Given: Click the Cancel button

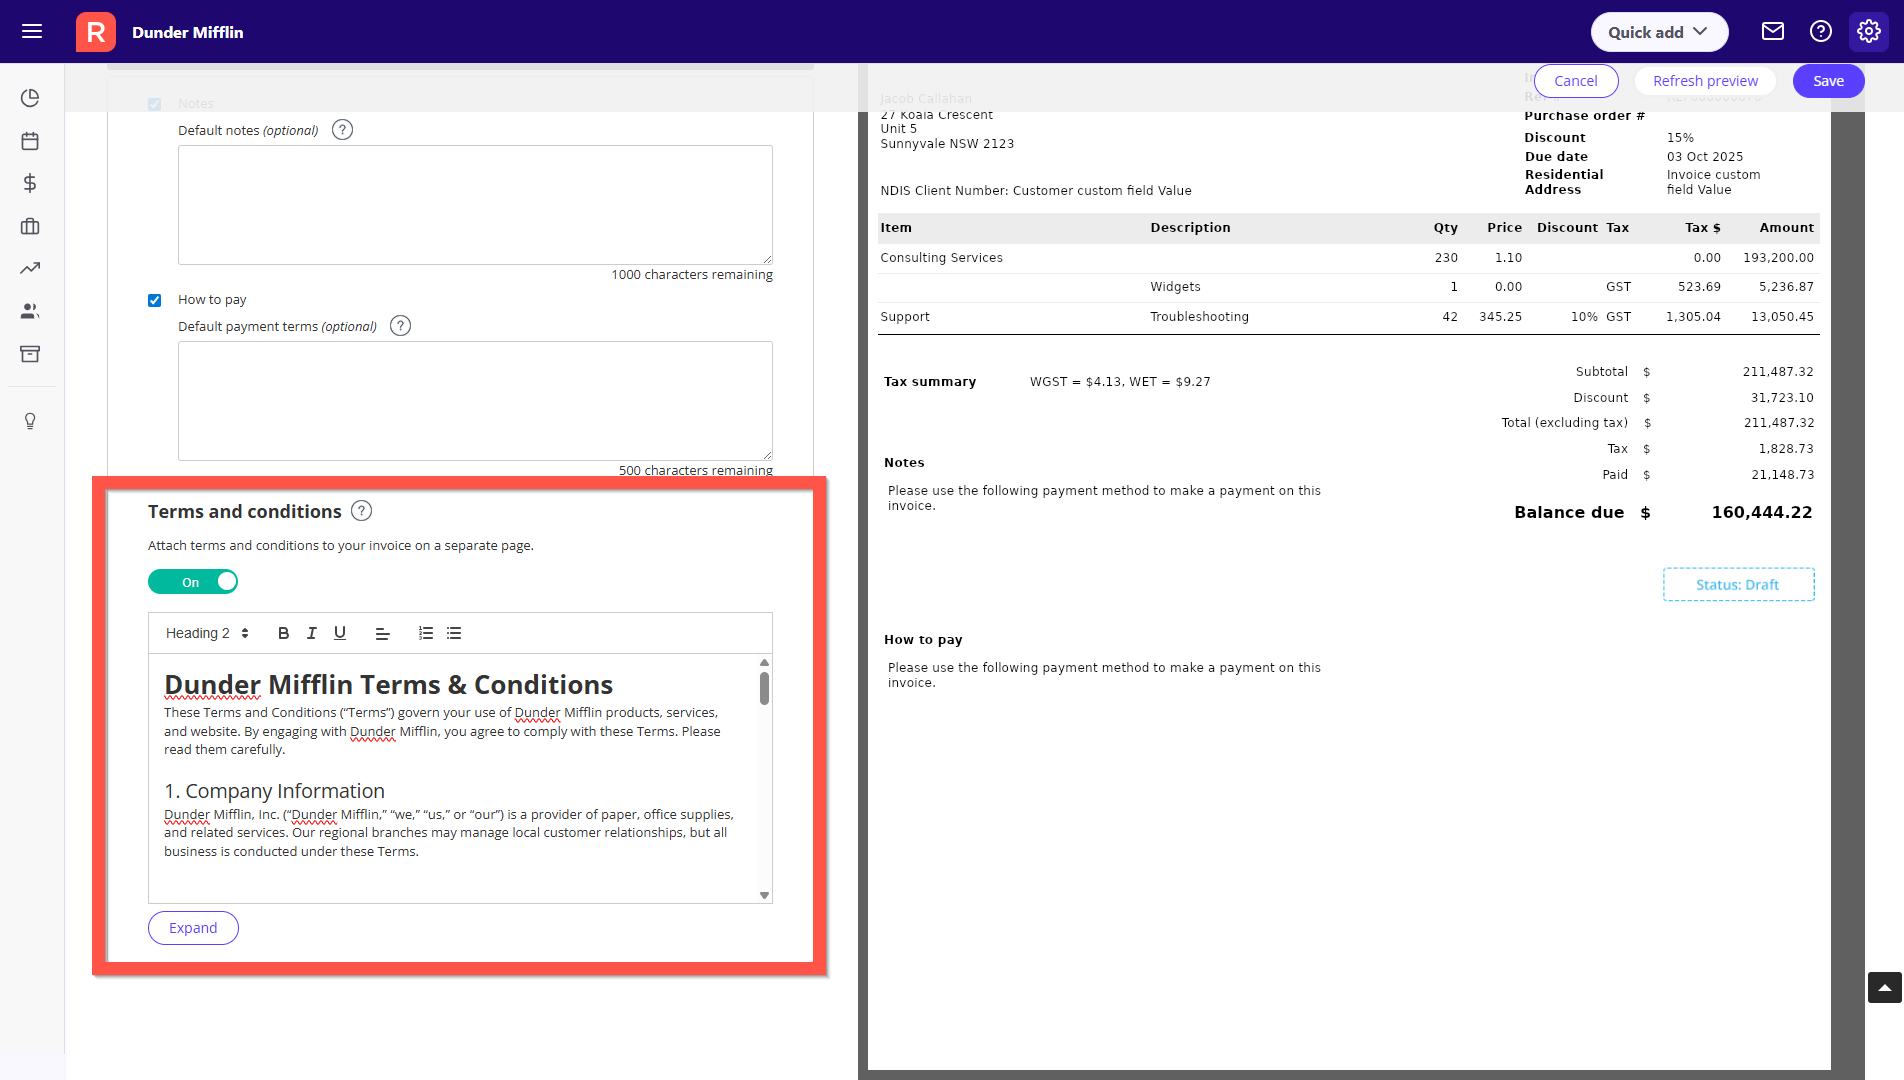Looking at the screenshot, I should (1576, 81).
